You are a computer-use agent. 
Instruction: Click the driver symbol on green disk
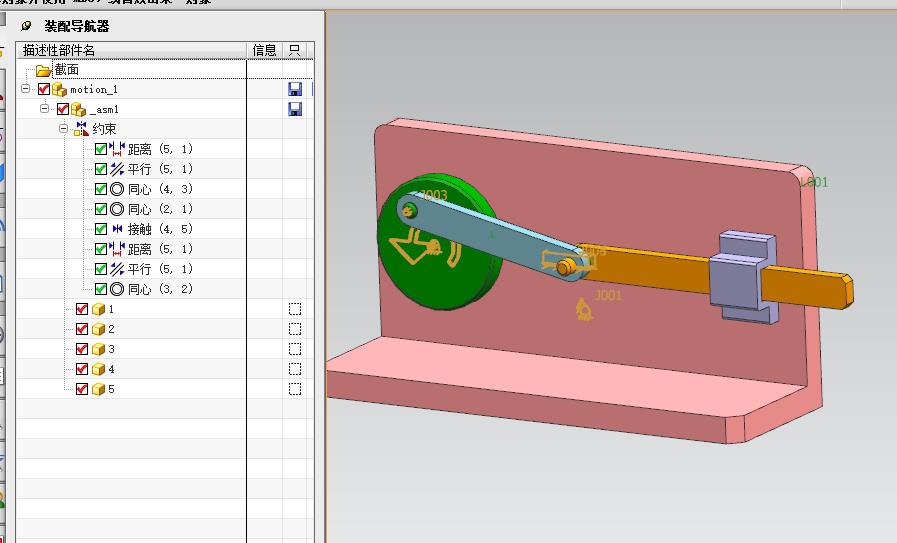pos(423,247)
